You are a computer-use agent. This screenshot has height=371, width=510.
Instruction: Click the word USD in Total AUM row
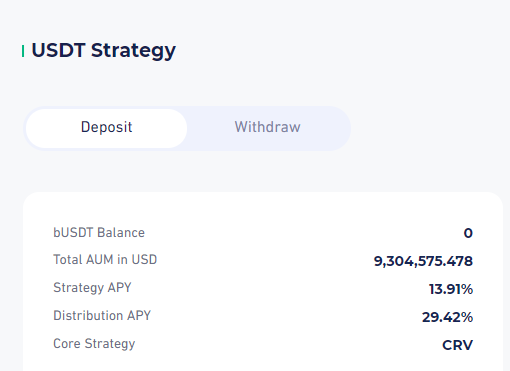tap(144, 260)
